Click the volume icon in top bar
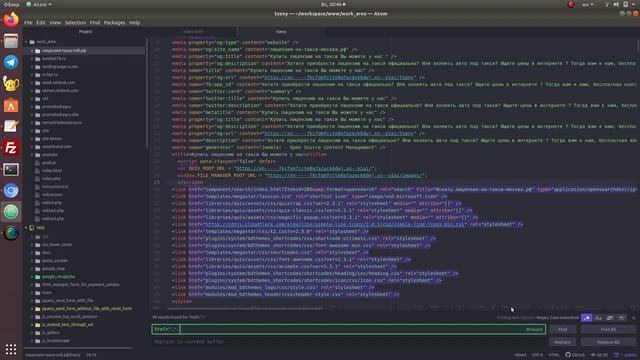Viewport: 640px width, 360px height. click(x=616, y=4)
